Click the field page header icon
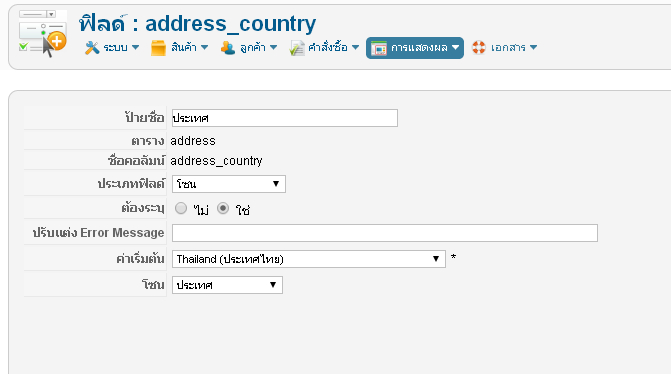The height and width of the screenshot is (374, 671). pyautogui.click(x=43, y=33)
